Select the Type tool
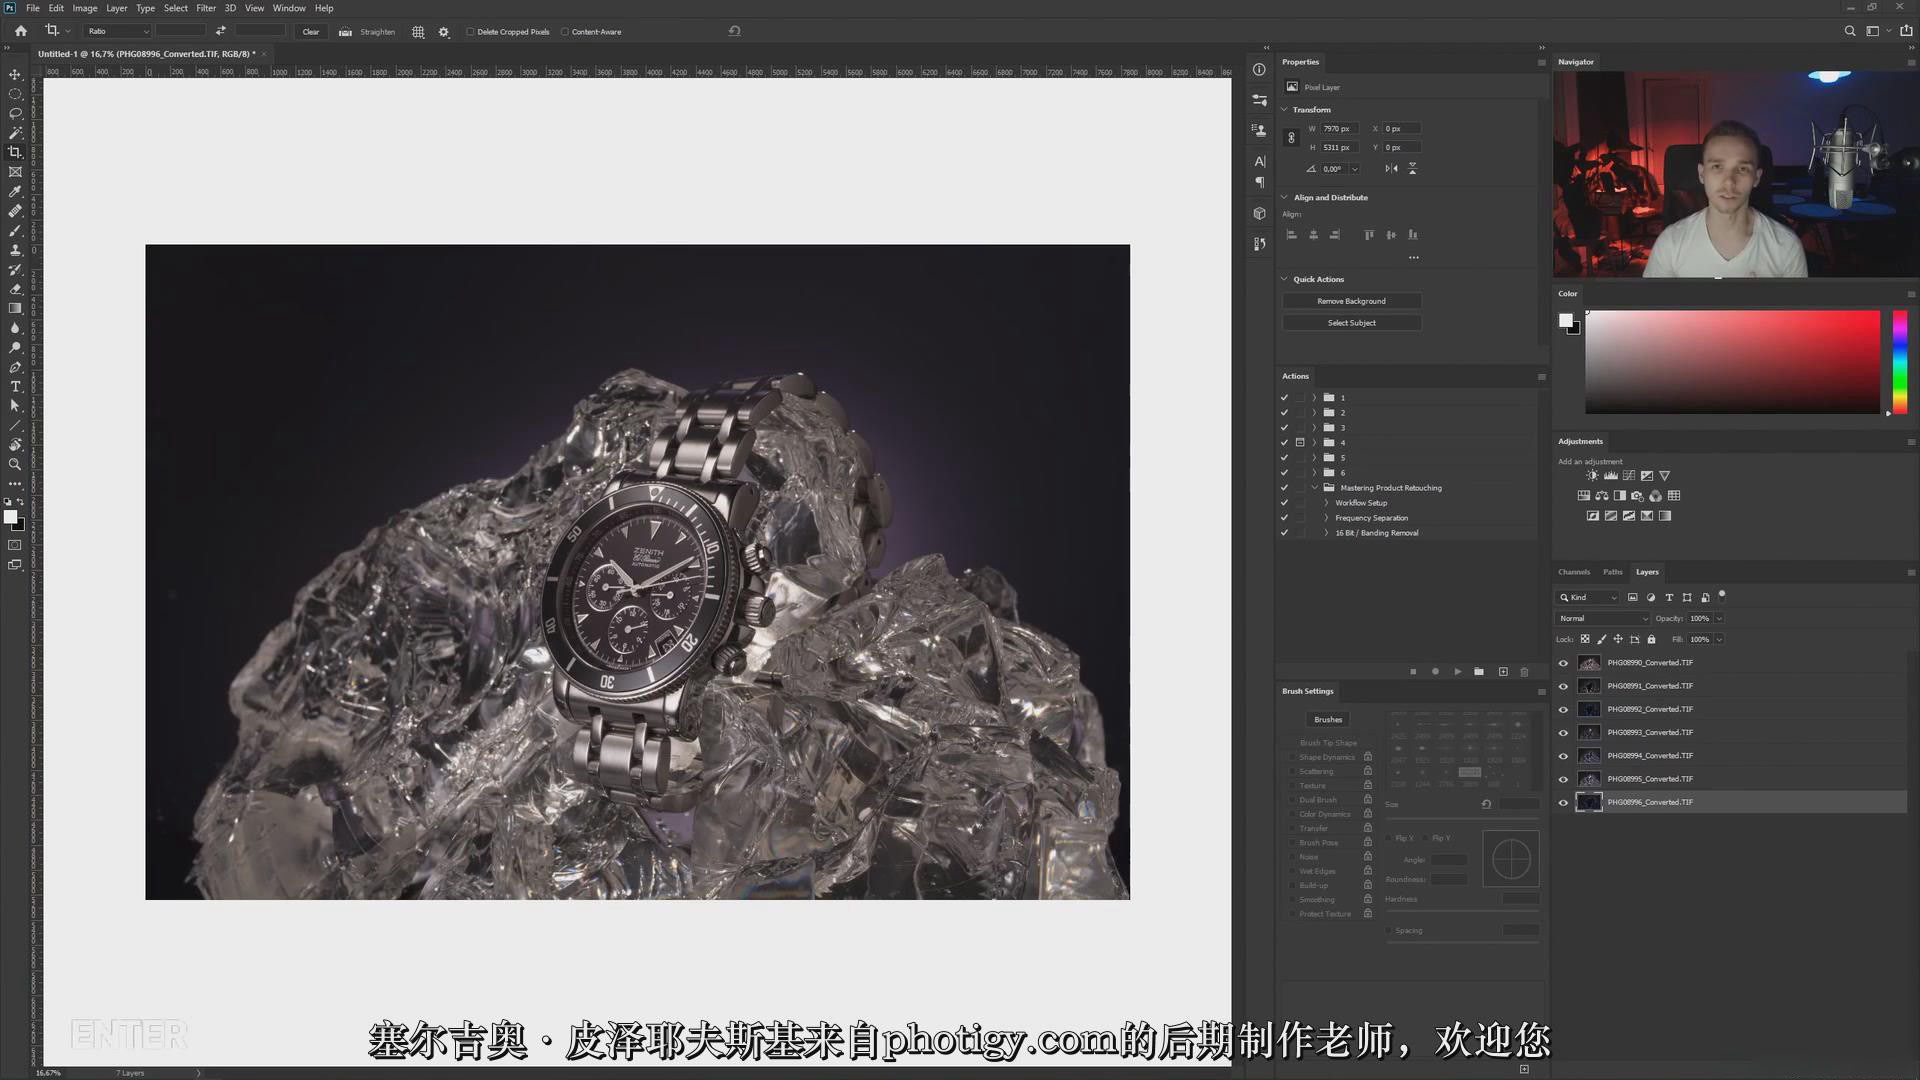This screenshot has width=1920, height=1080. click(x=15, y=387)
